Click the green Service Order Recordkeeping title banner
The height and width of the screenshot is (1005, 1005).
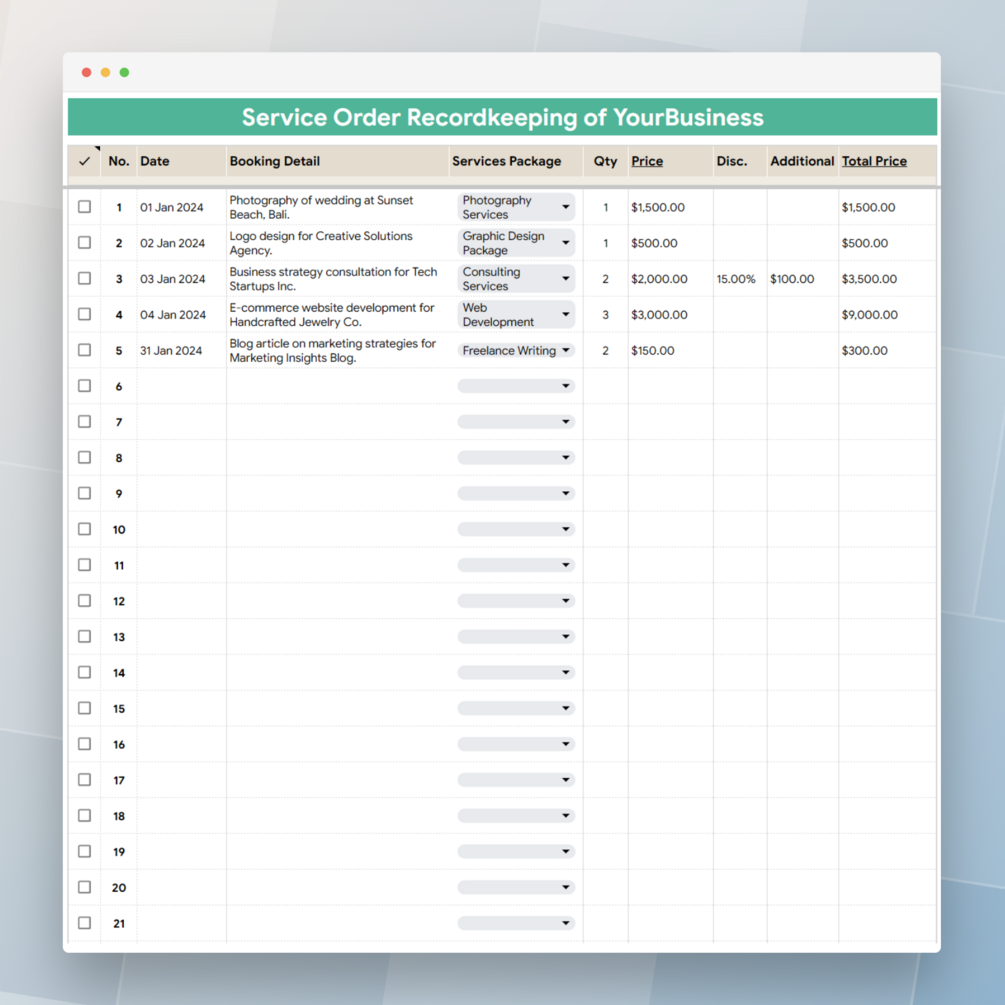pos(502,117)
